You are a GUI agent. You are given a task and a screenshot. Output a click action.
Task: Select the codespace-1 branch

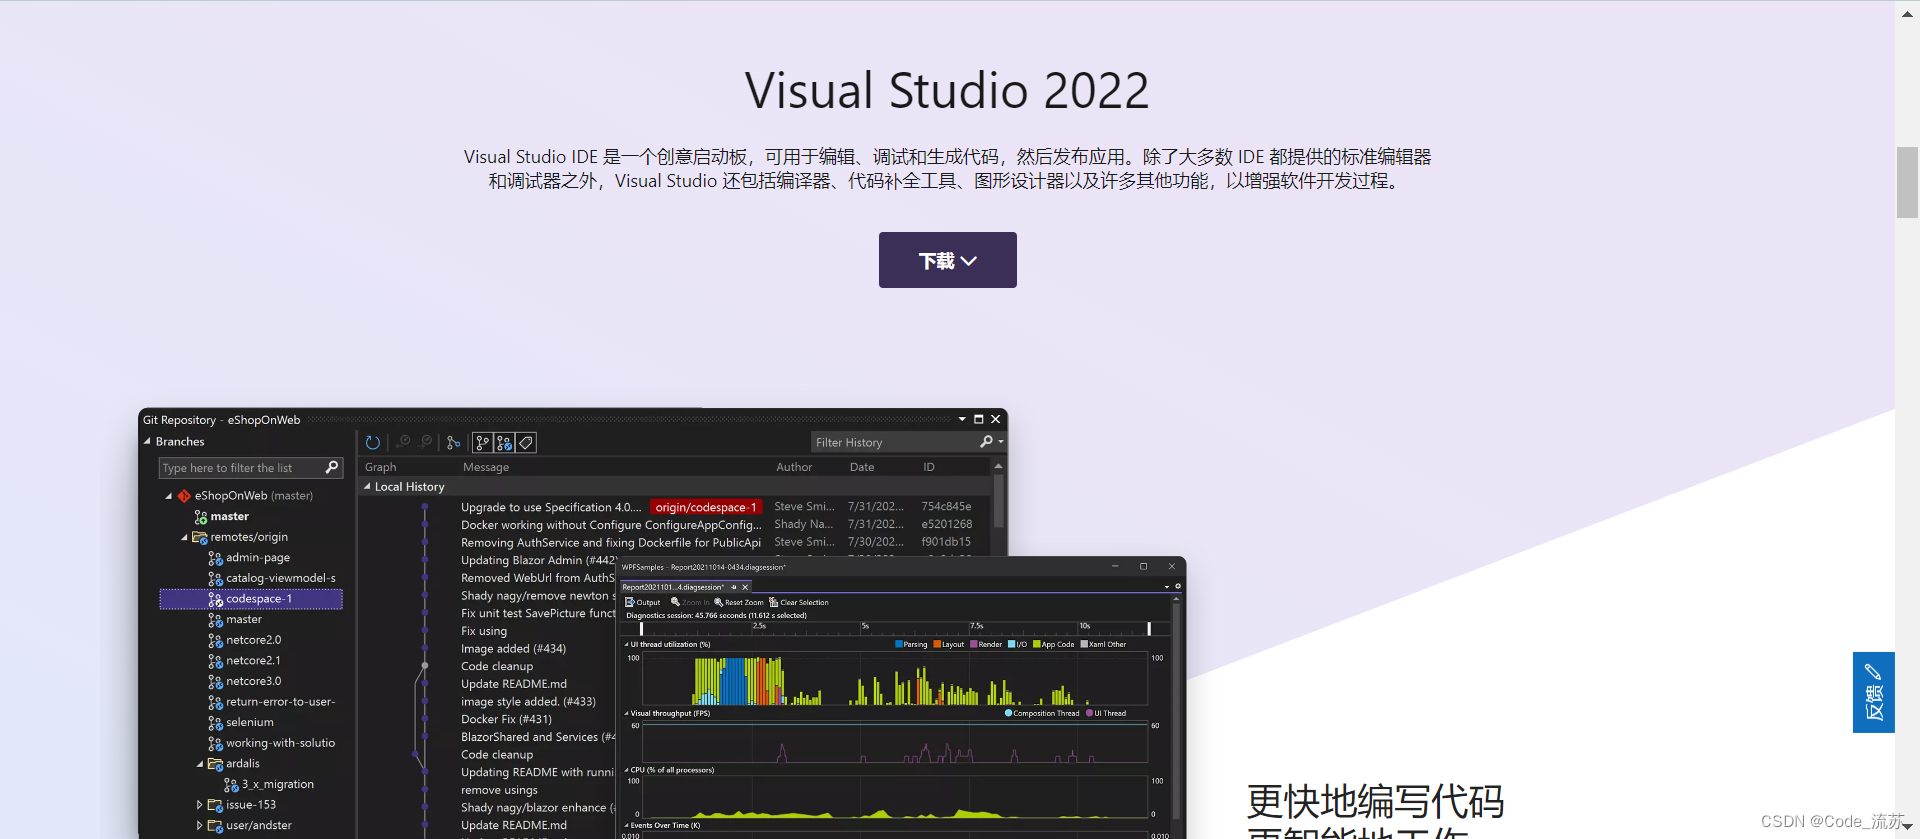click(x=251, y=599)
